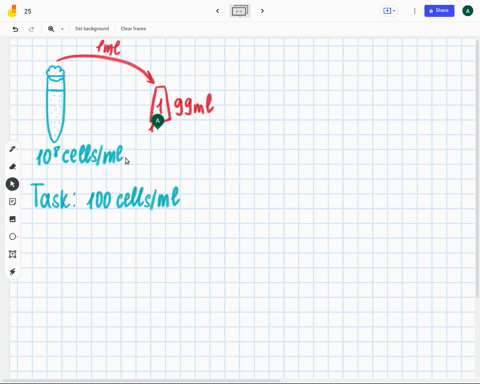The height and width of the screenshot is (384, 480).
Task: Add a text box
Action: pos(12,254)
